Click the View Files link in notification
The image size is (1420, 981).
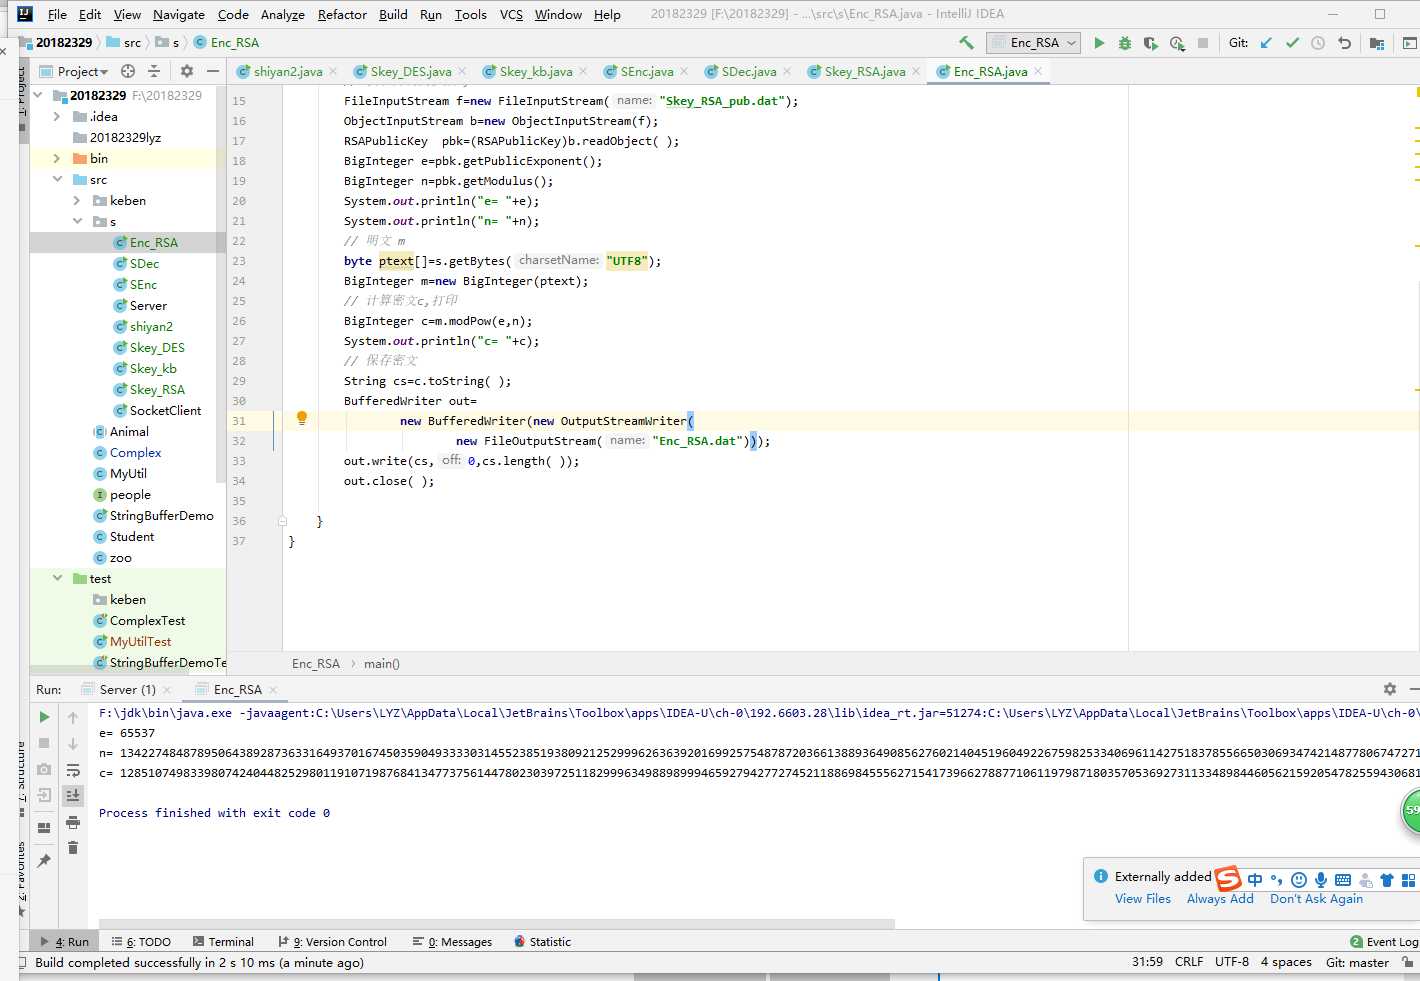tap(1142, 898)
